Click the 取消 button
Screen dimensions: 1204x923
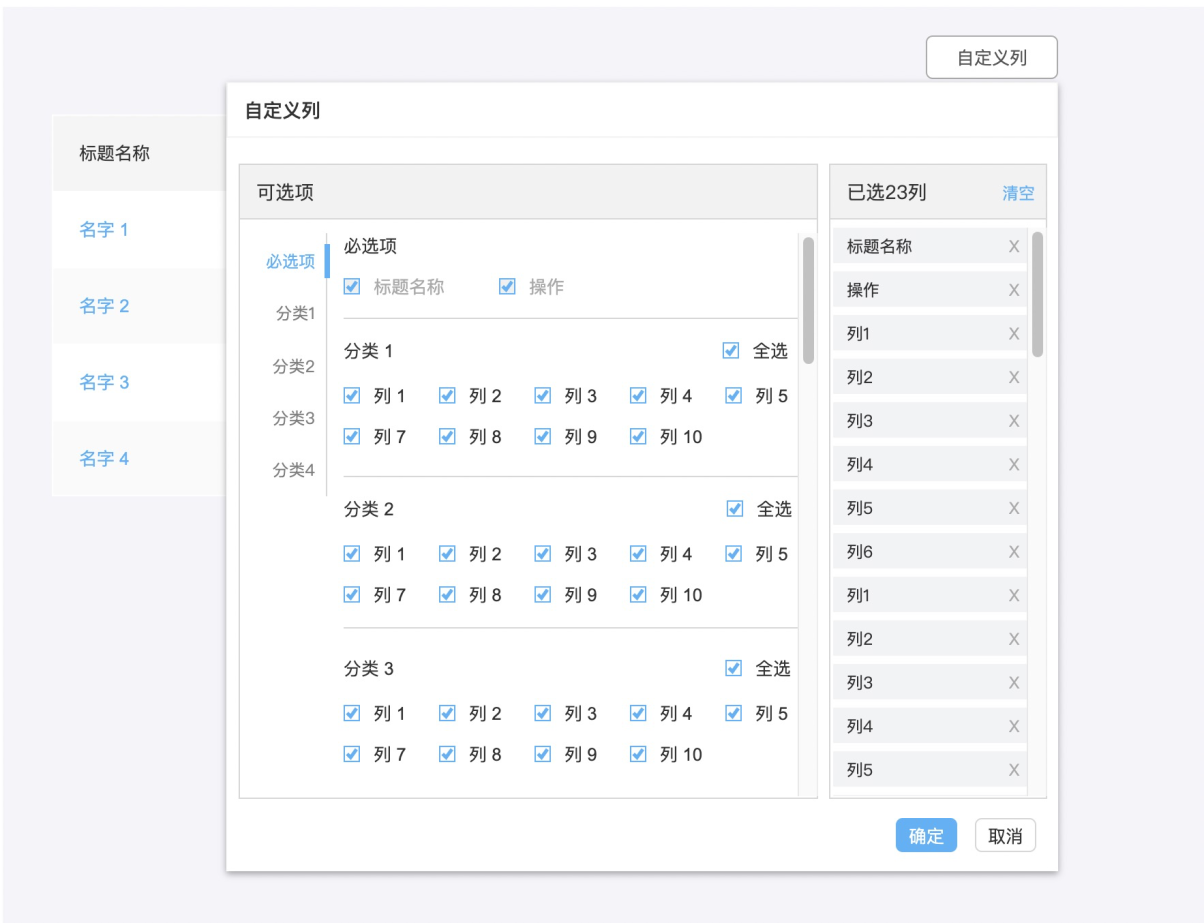[1004, 836]
